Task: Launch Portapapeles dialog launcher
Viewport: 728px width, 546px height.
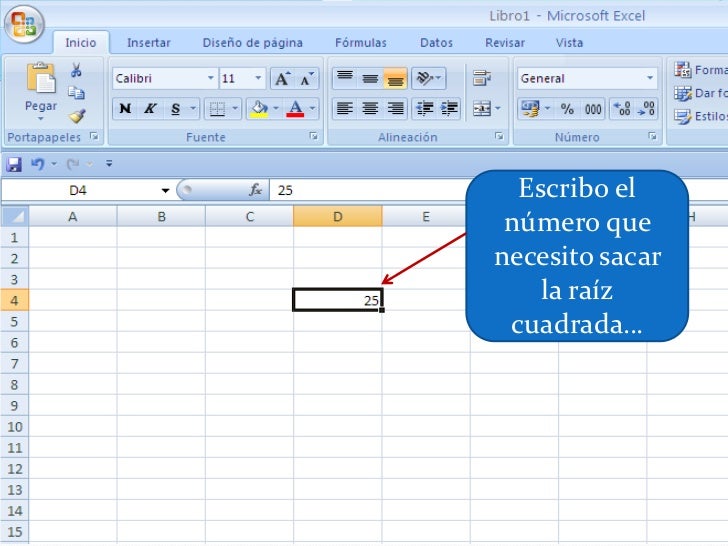Action: coord(95,136)
